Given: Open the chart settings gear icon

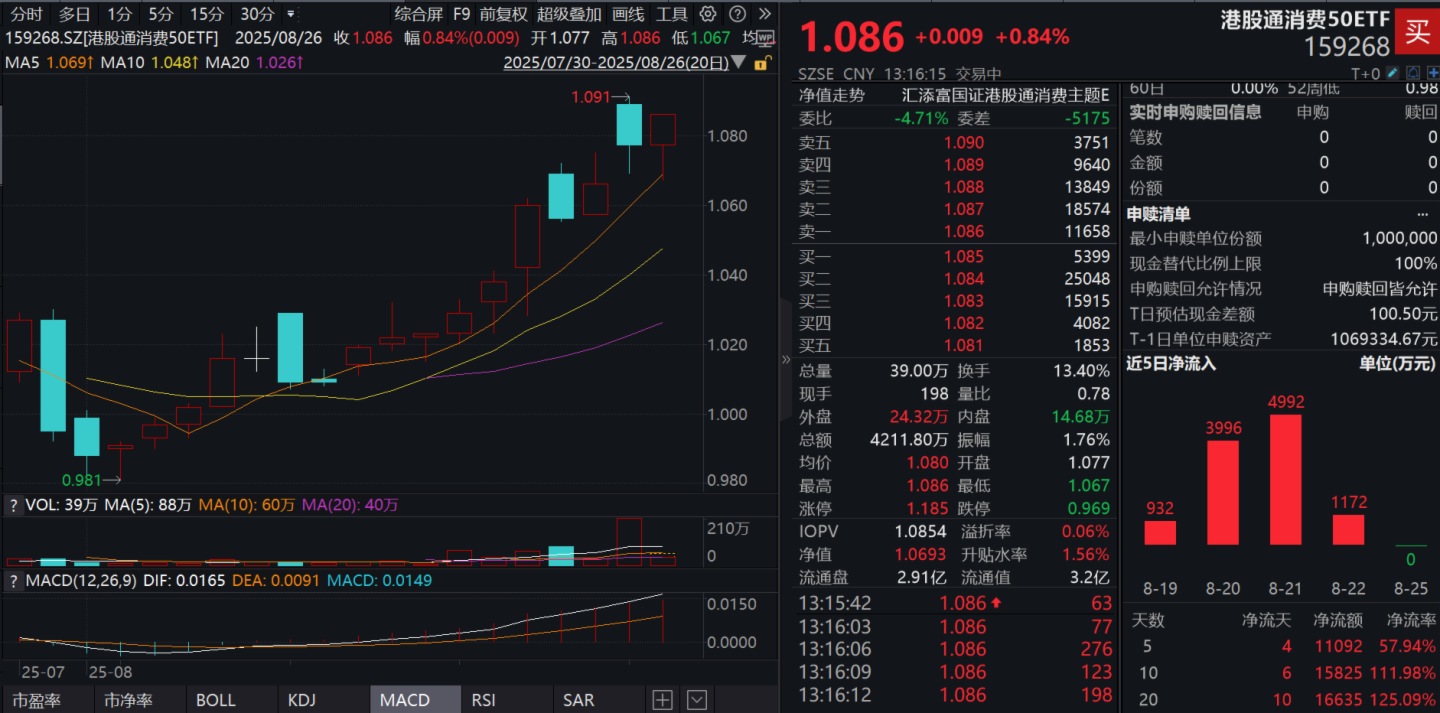Looking at the screenshot, I should 708,14.
